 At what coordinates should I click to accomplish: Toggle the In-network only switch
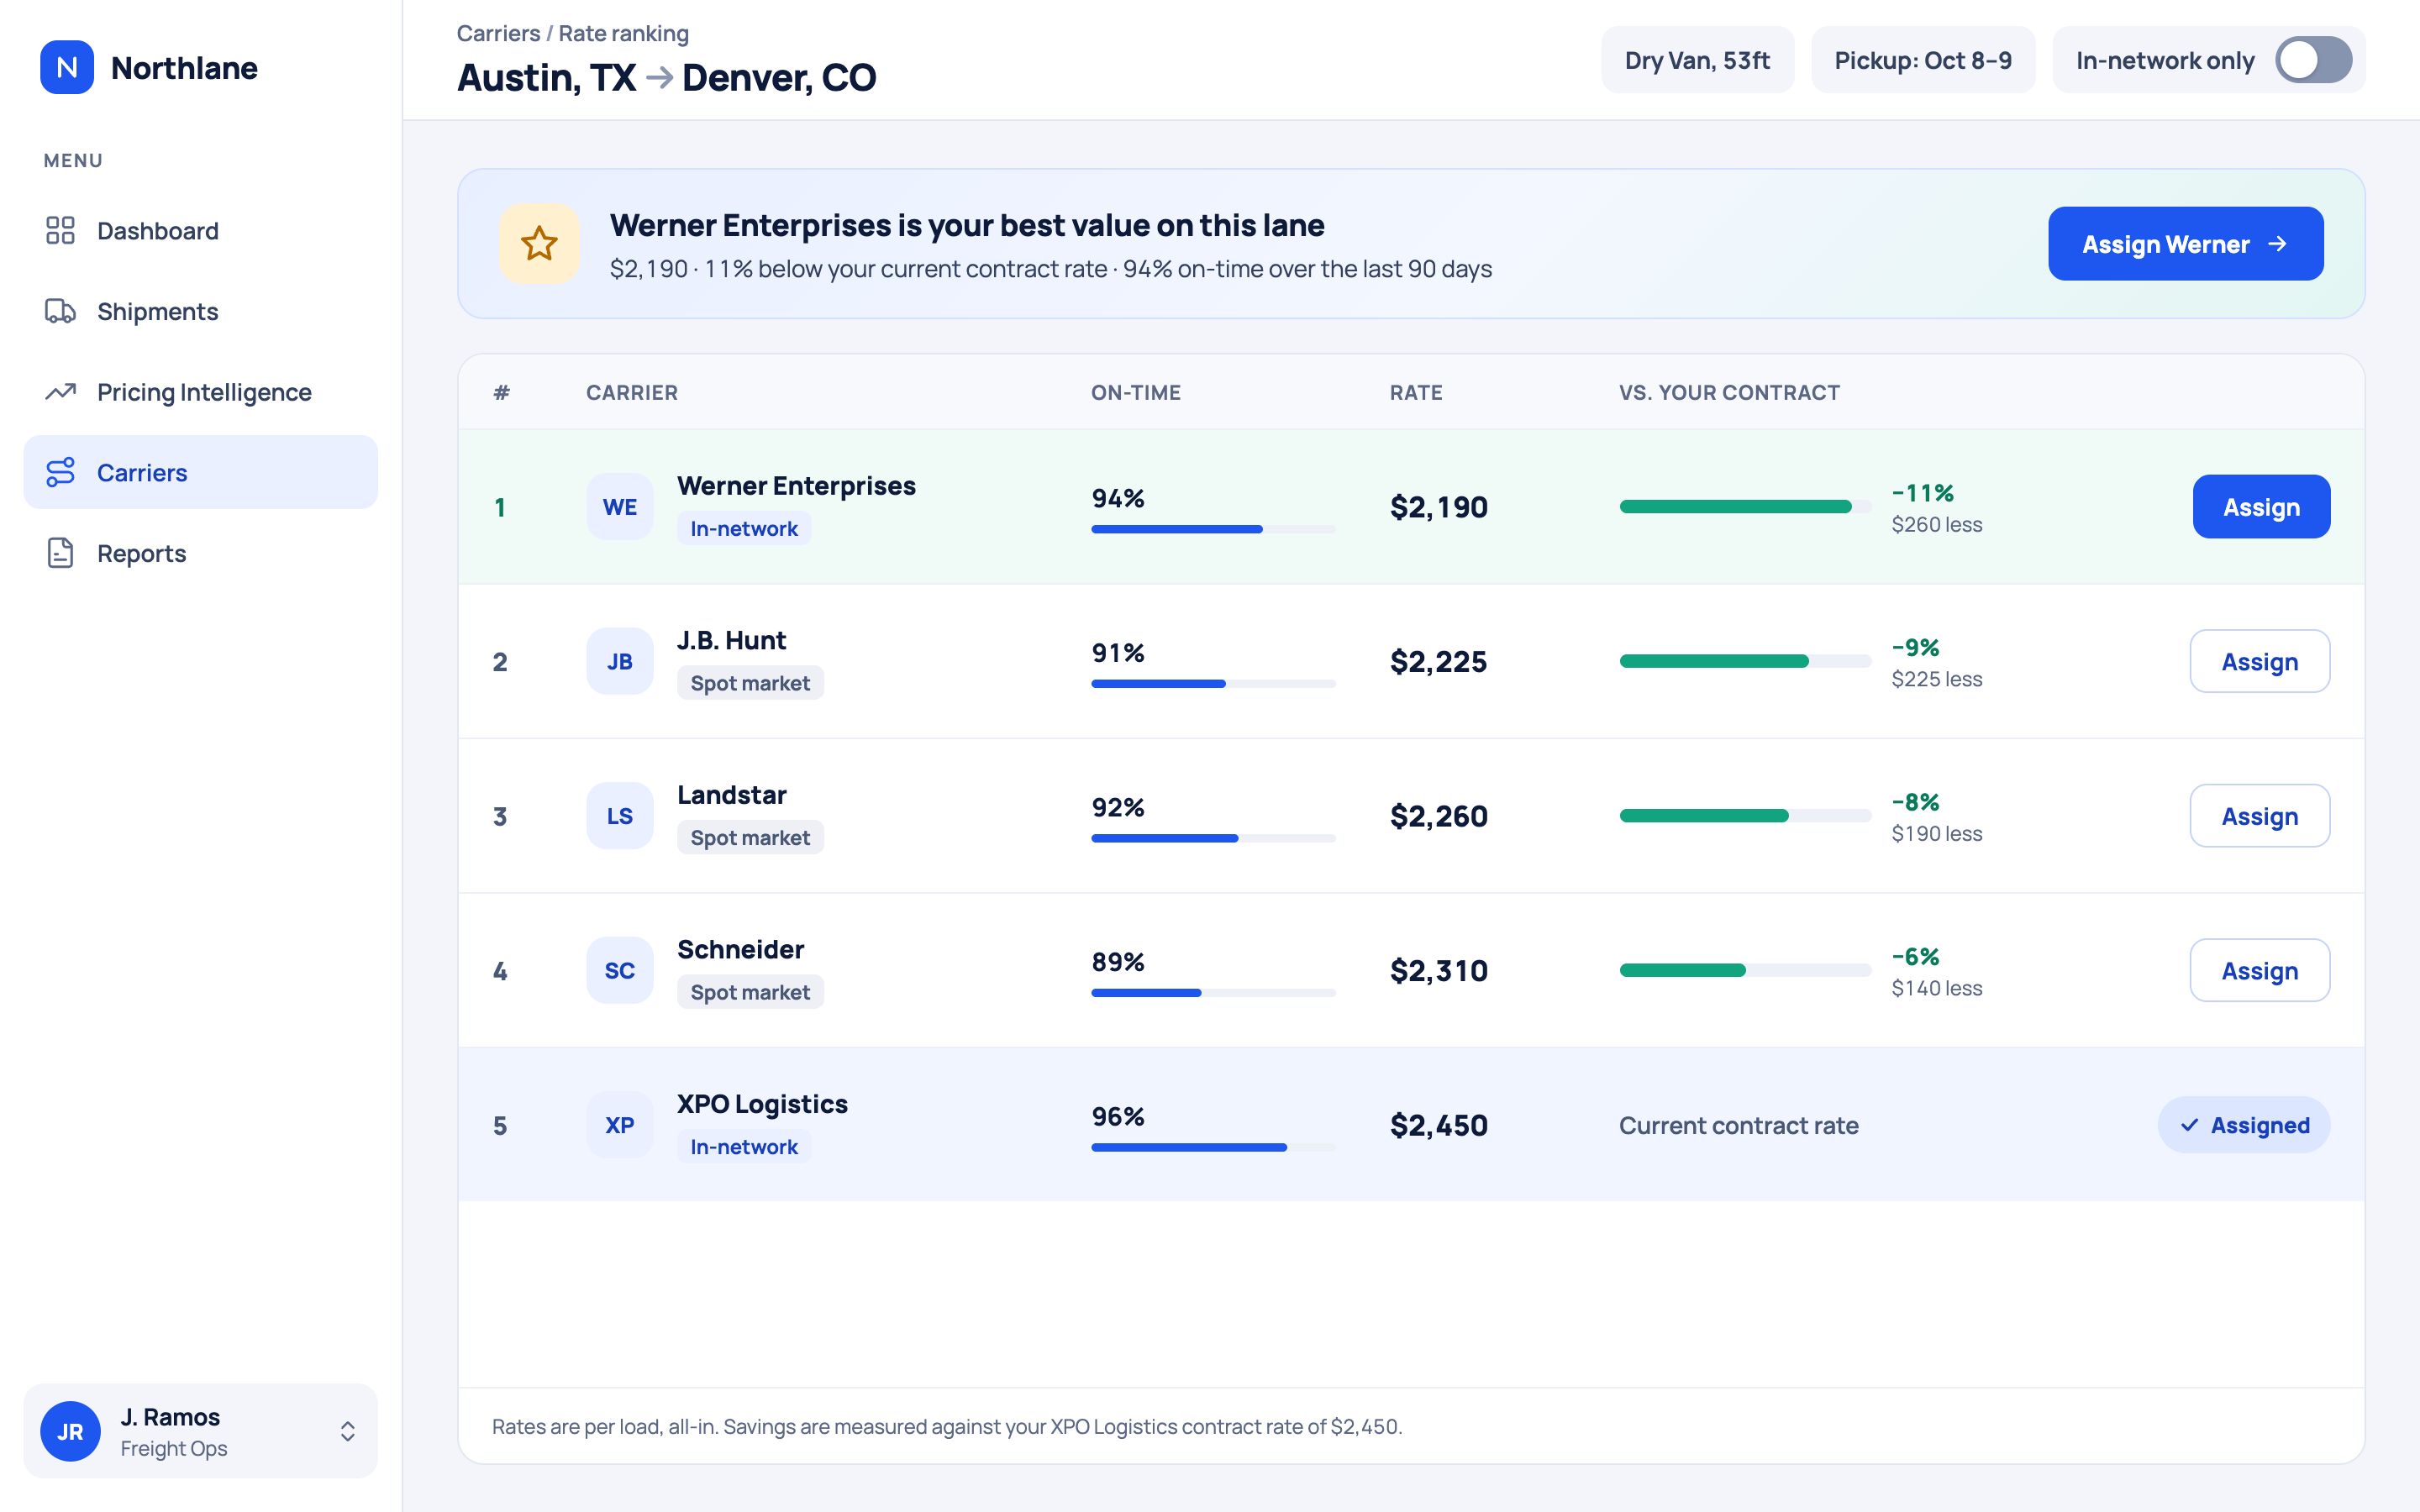pyautogui.click(x=2313, y=60)
